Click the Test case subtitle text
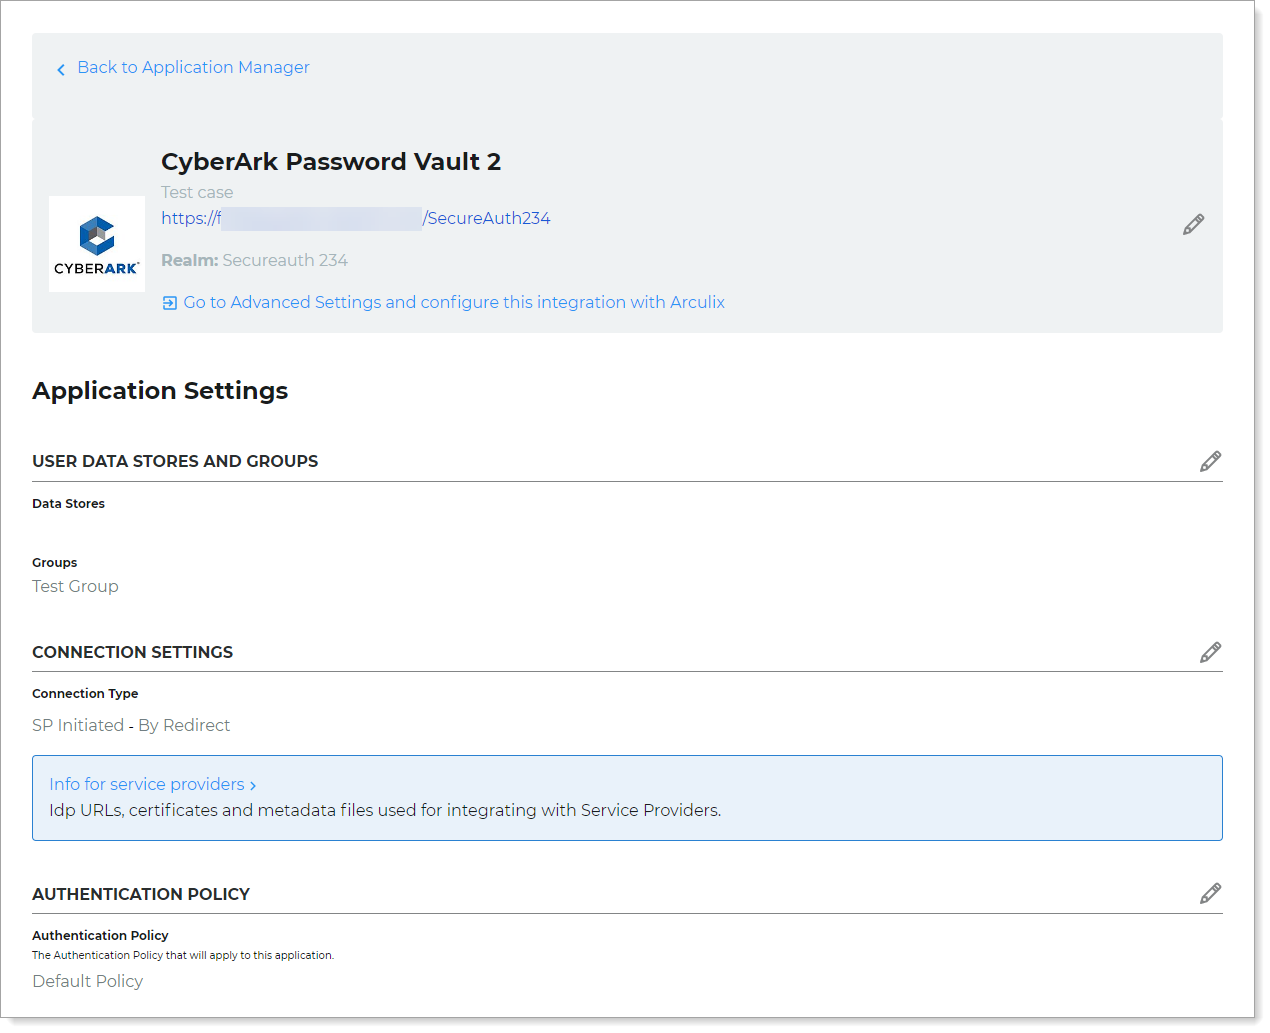 pyautogui.click(x=196, y=192)
